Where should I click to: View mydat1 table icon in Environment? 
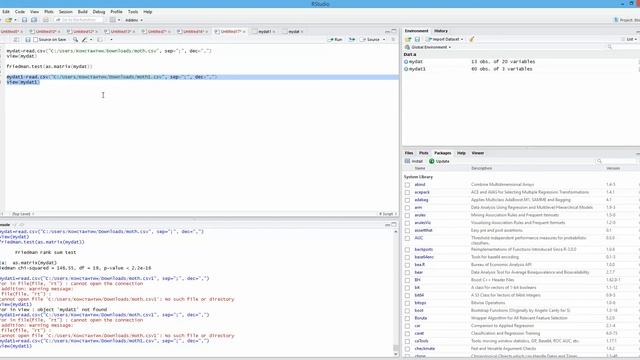638,69
